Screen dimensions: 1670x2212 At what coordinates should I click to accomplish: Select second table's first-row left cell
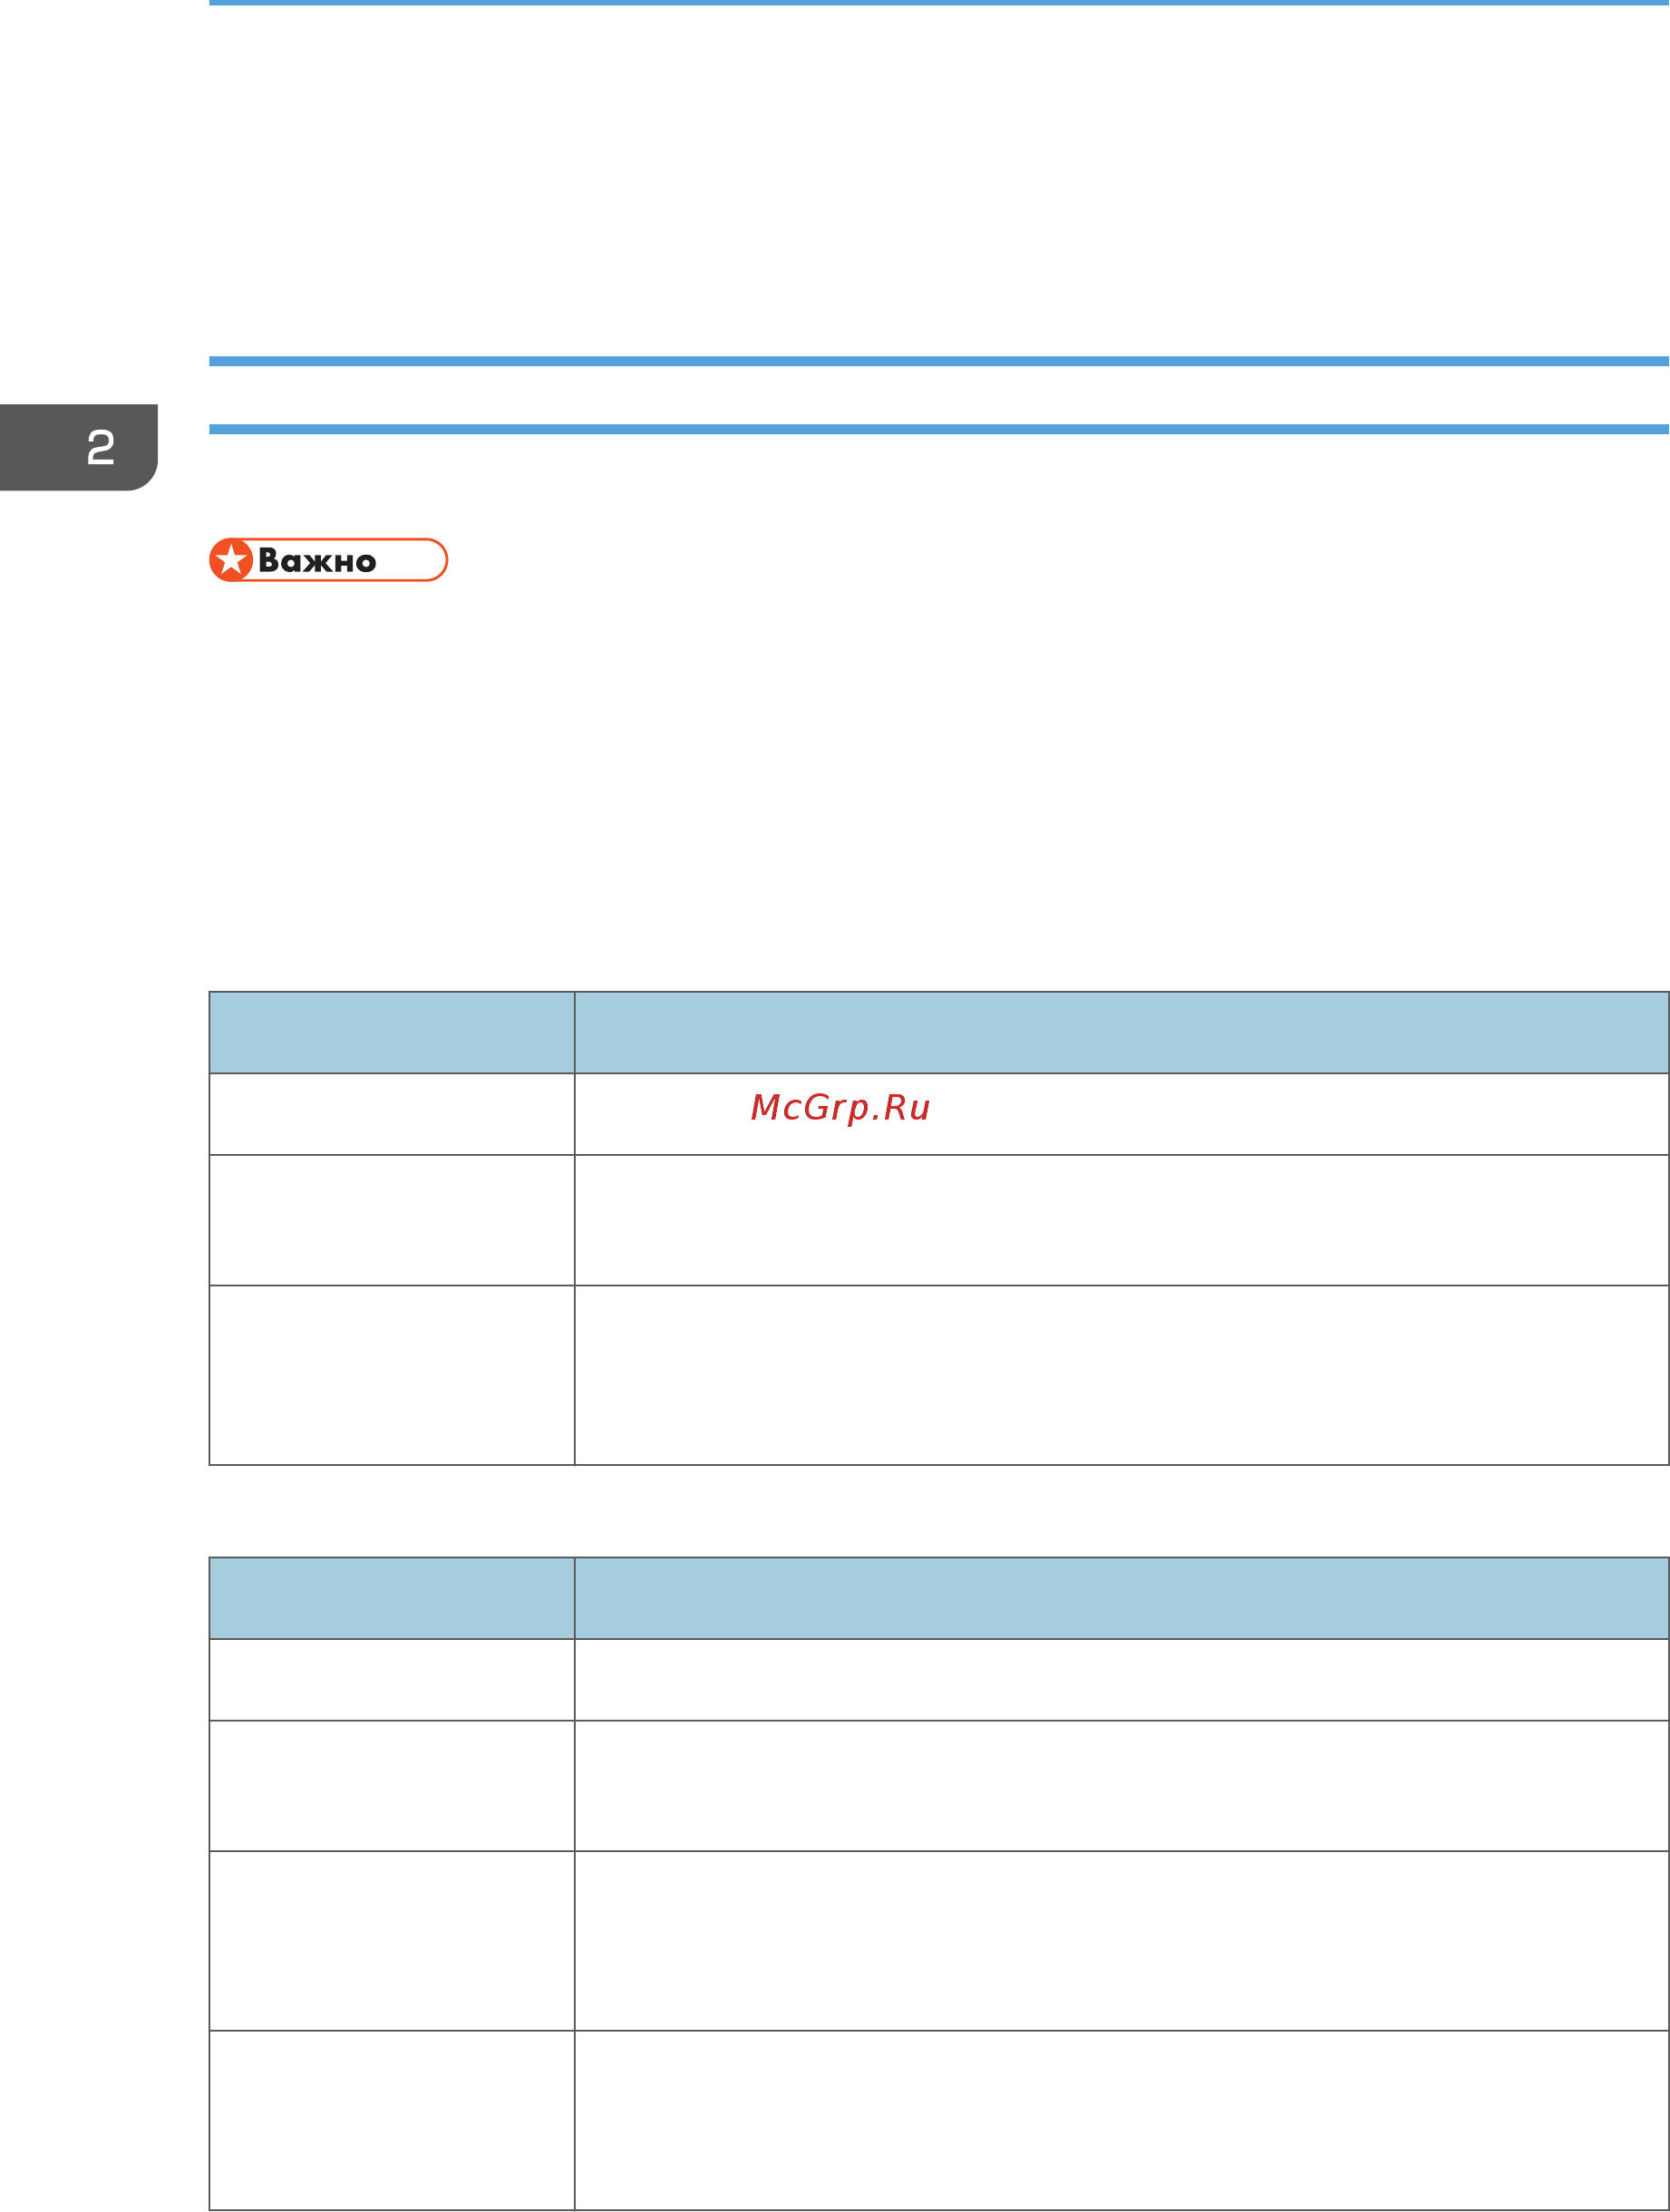pos(392,1680)
